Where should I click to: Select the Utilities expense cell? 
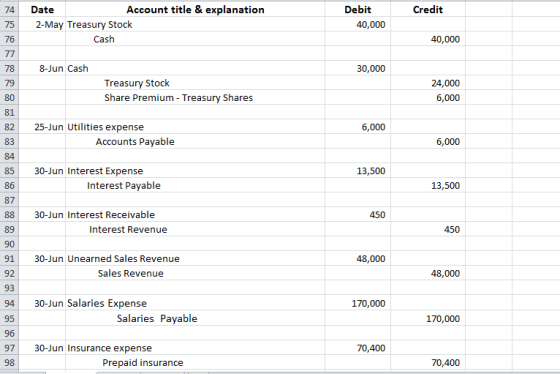[x=195, y=127]
